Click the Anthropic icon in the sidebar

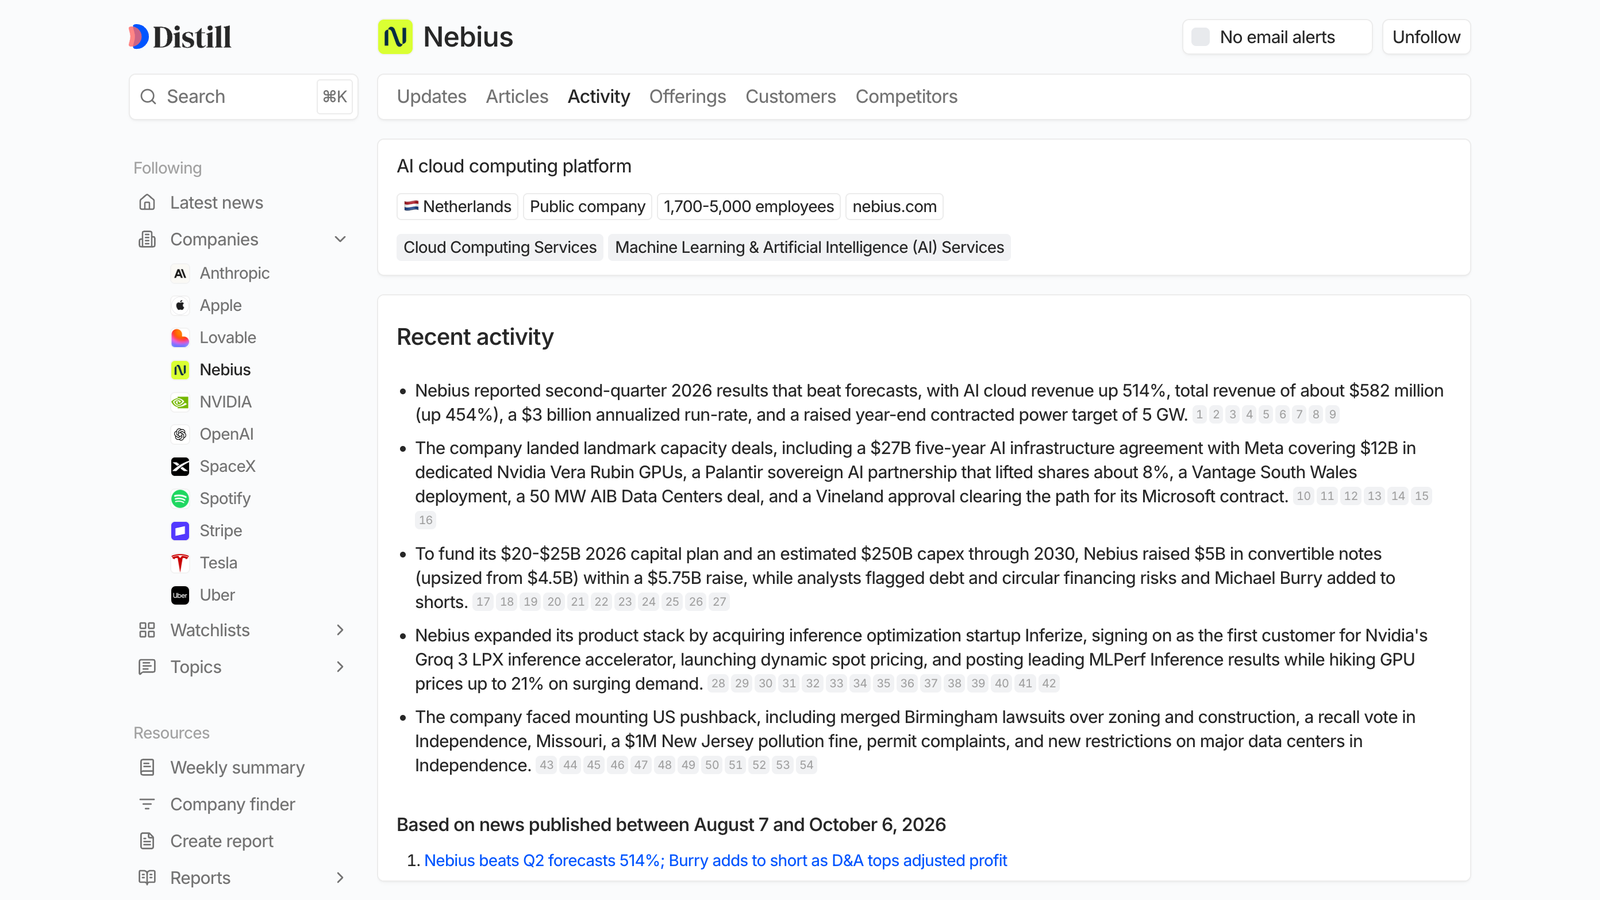(x=180, y=273)
